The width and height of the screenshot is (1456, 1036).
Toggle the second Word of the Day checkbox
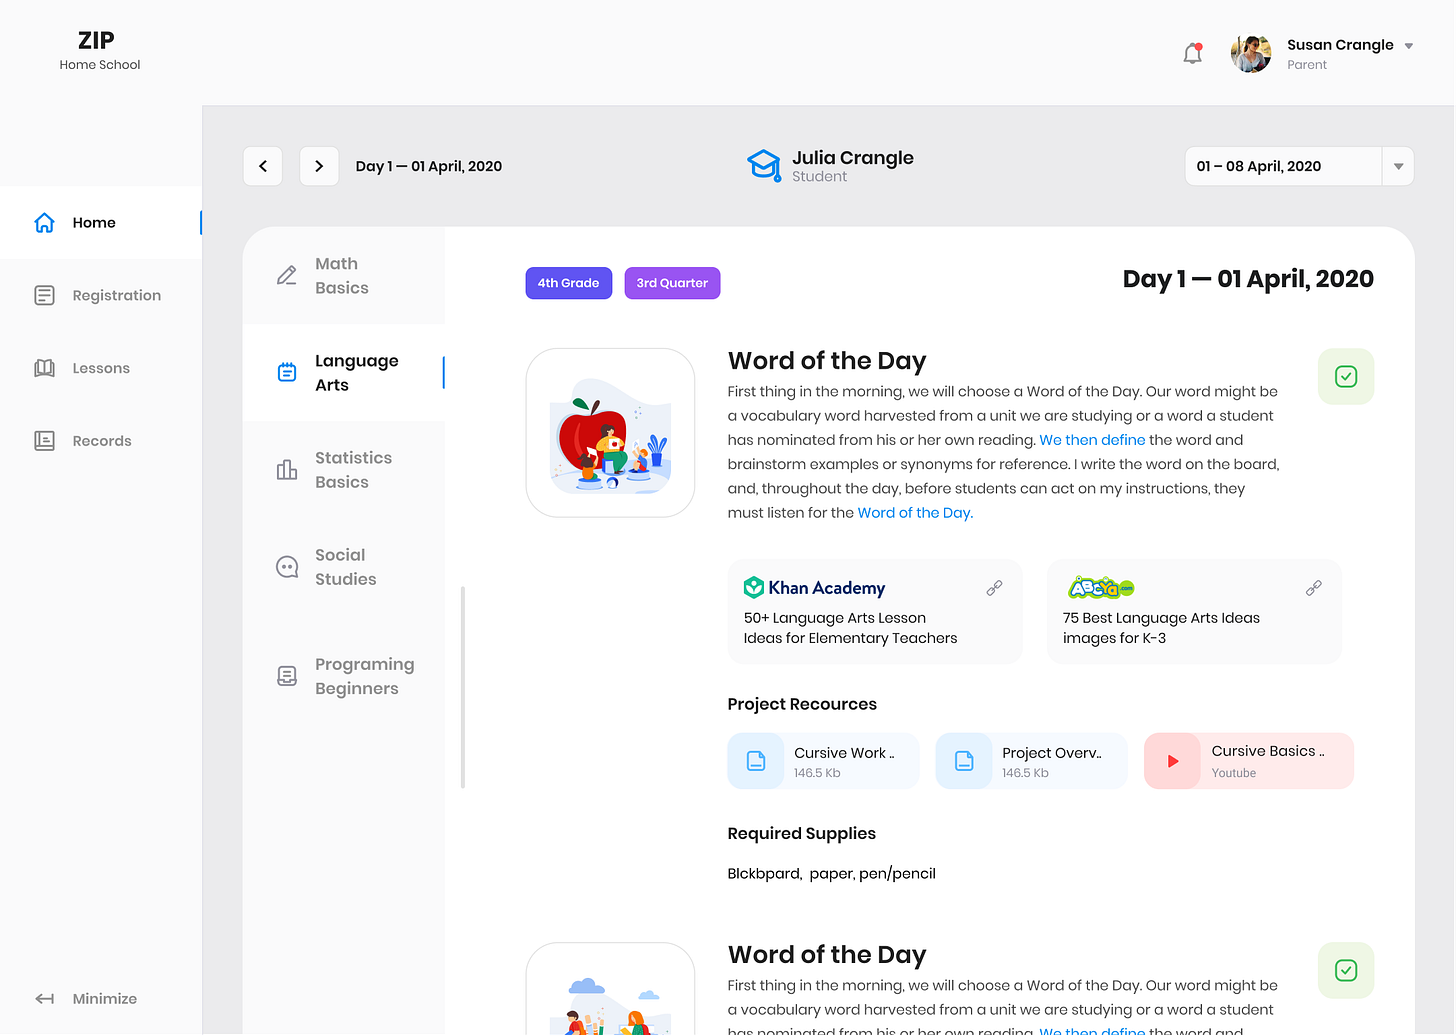pos(1346,971)
